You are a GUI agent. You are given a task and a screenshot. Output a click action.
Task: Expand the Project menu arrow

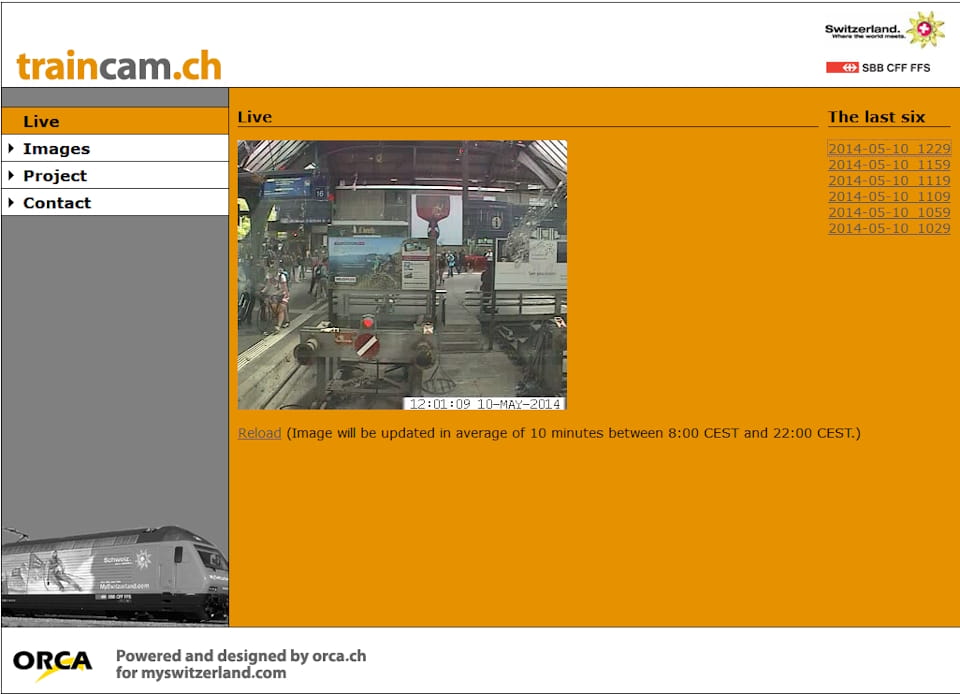pyautogui.click(x=11, y=176)
